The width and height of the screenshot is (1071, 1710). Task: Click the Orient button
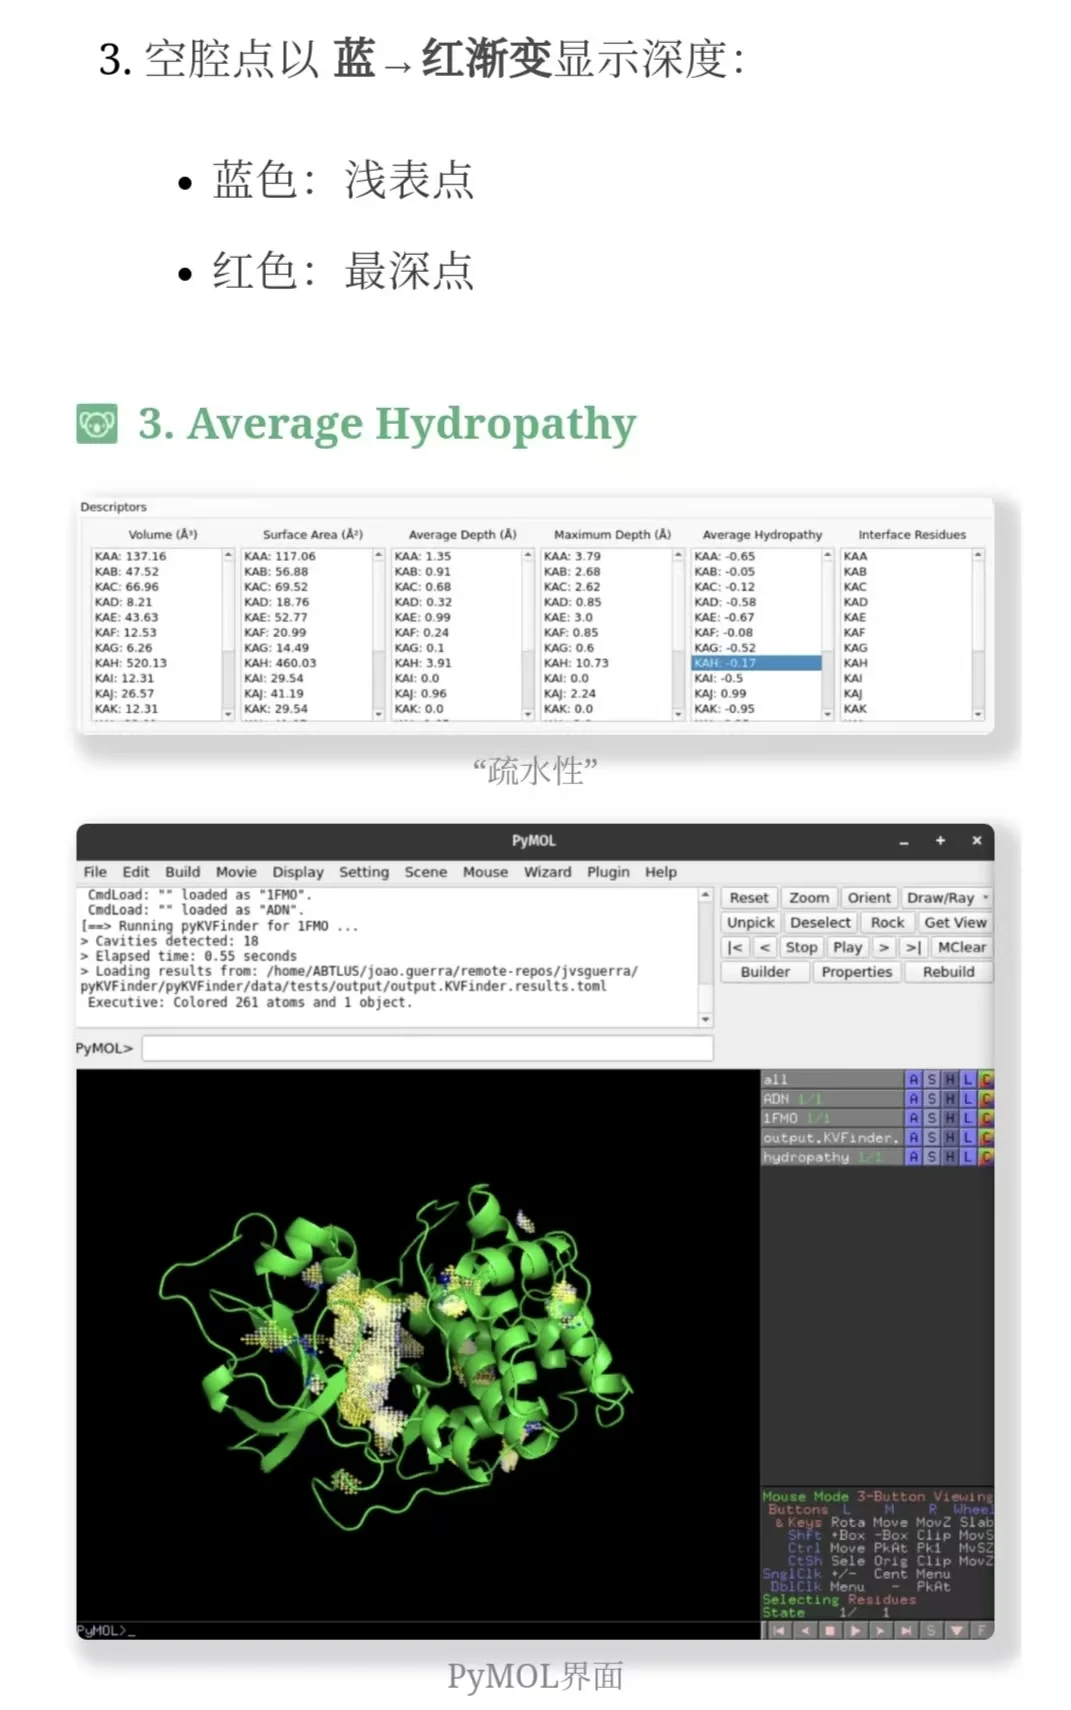[869, 897]
